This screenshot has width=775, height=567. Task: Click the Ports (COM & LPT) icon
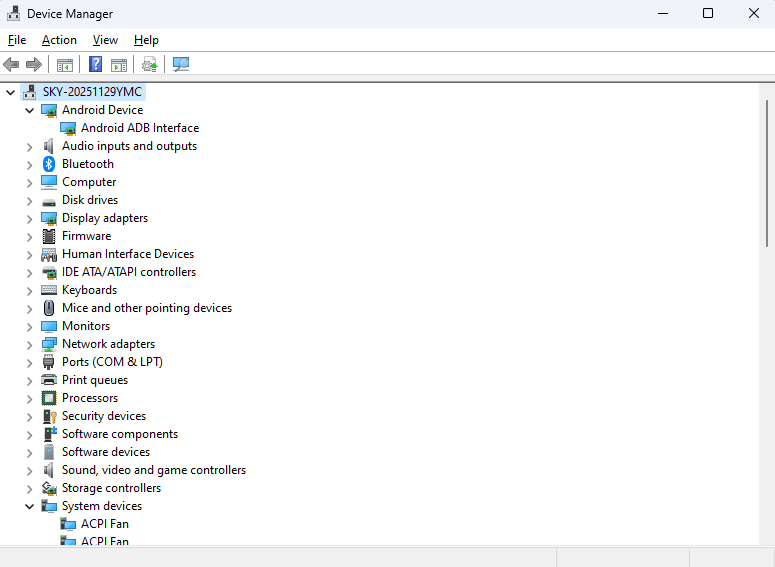(48, 362)
